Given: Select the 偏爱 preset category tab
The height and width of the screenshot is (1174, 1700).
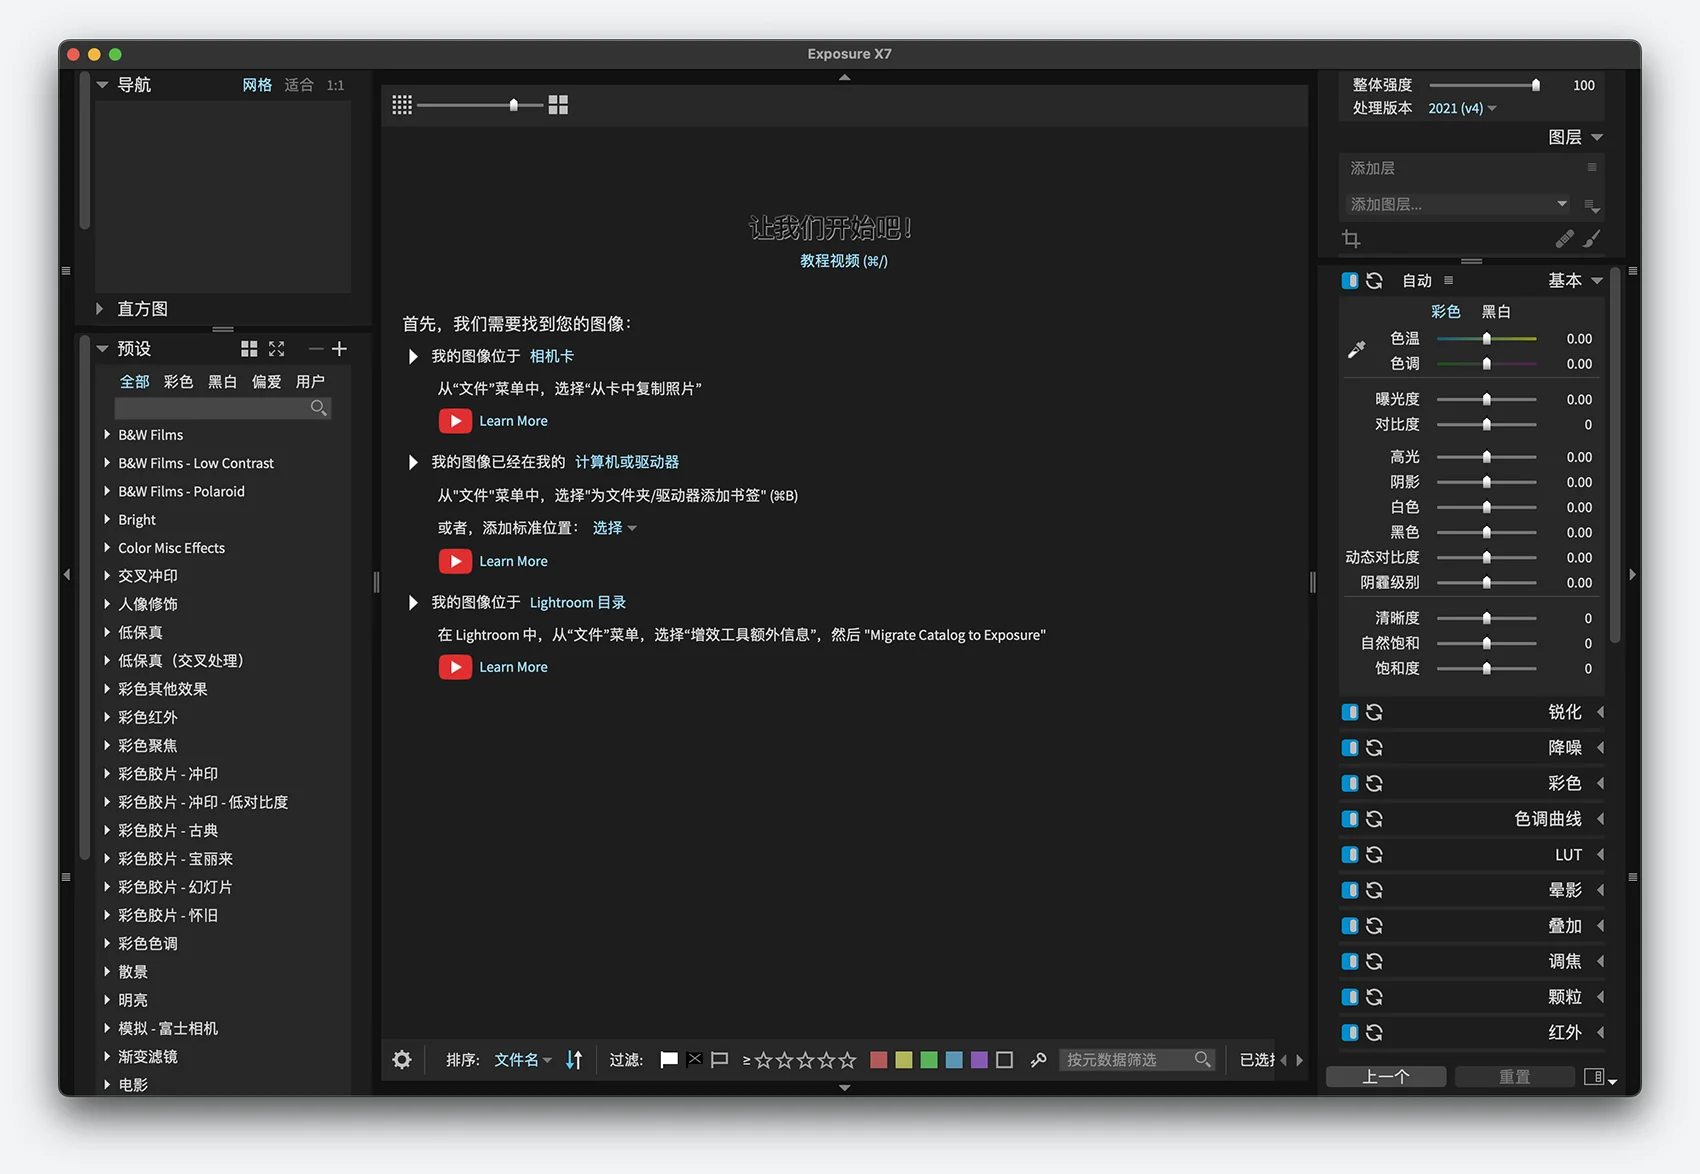Looking at the screenshot, I should pos(266,382).
